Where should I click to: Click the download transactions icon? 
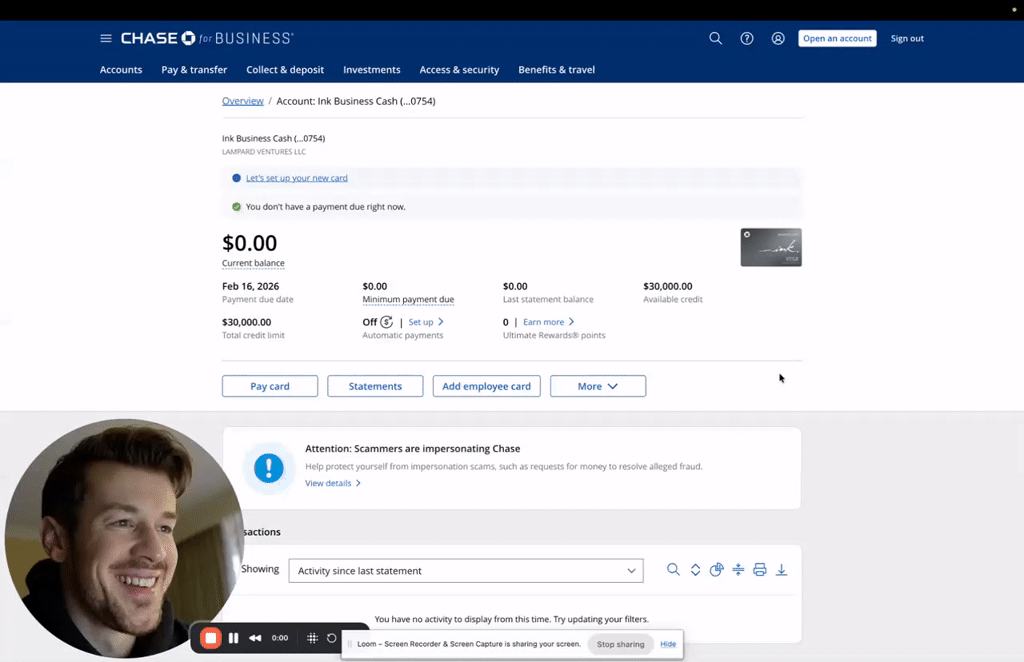781,570
